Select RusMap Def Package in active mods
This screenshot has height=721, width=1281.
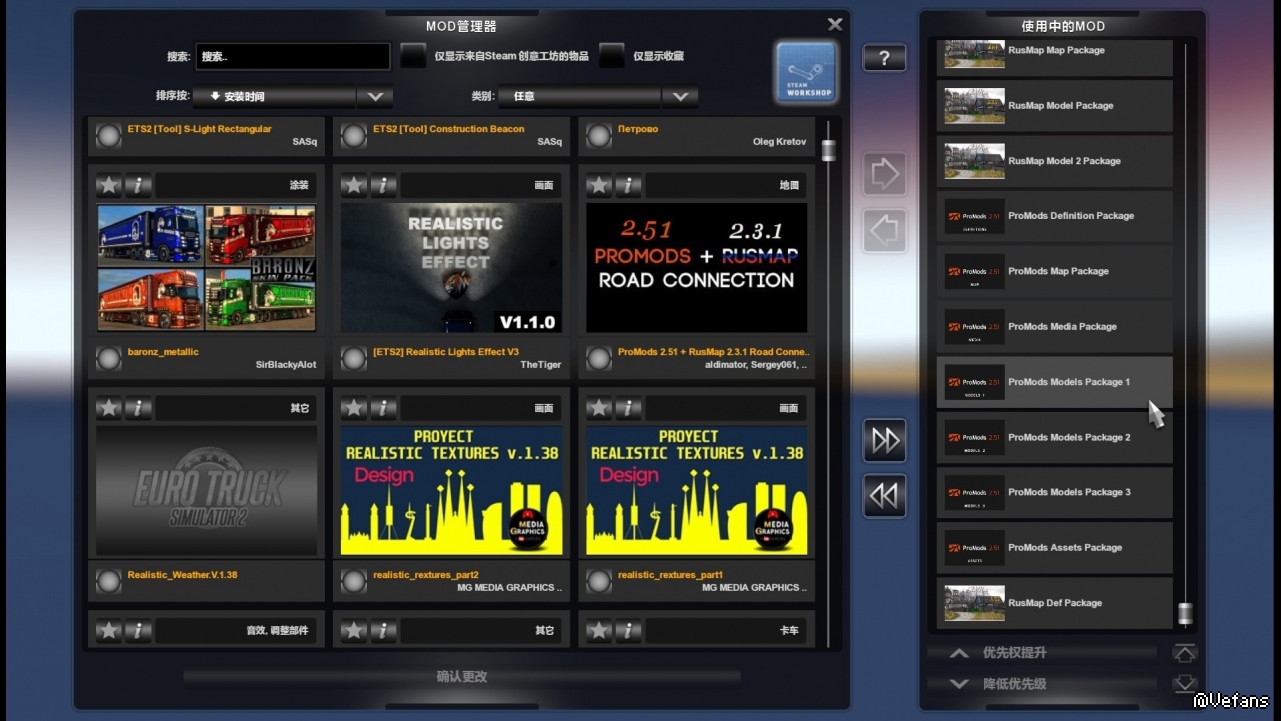tap(1055, 603)
